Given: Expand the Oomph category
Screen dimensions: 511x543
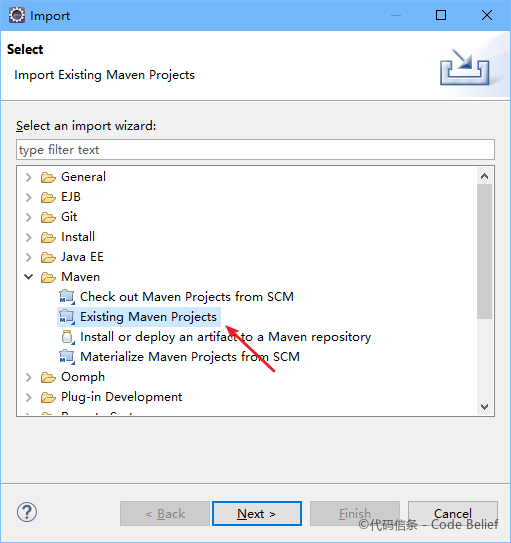Looking at the screenshot, I should [x=29, y=377].
